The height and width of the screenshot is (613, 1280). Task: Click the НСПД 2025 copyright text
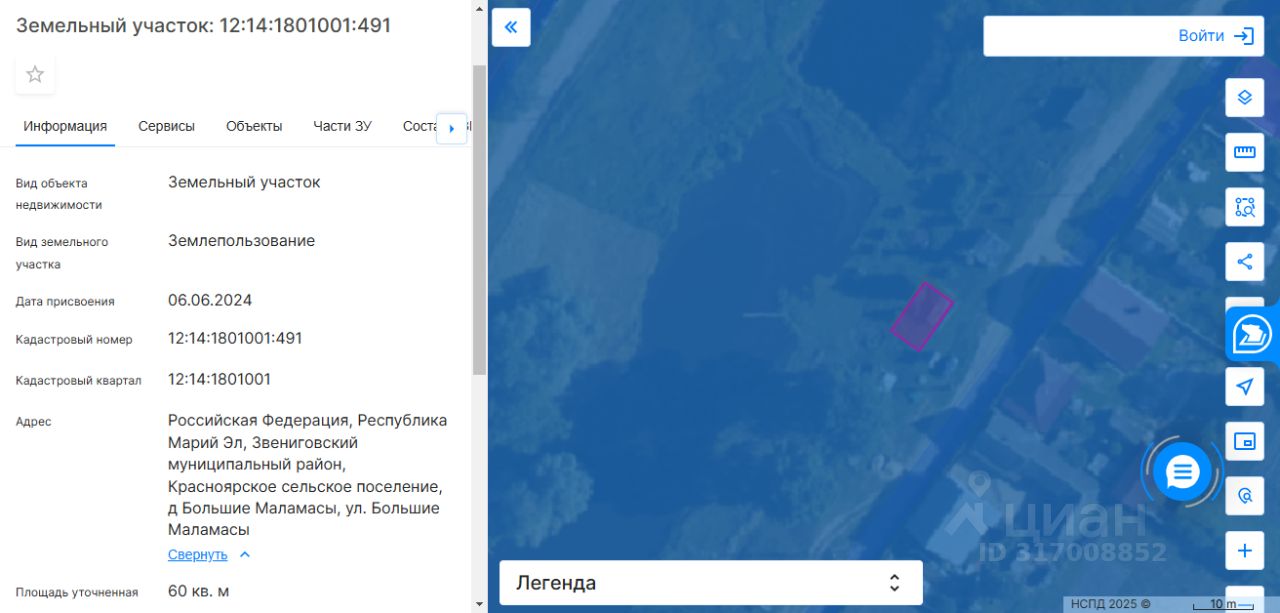(x=1110, y=604)
